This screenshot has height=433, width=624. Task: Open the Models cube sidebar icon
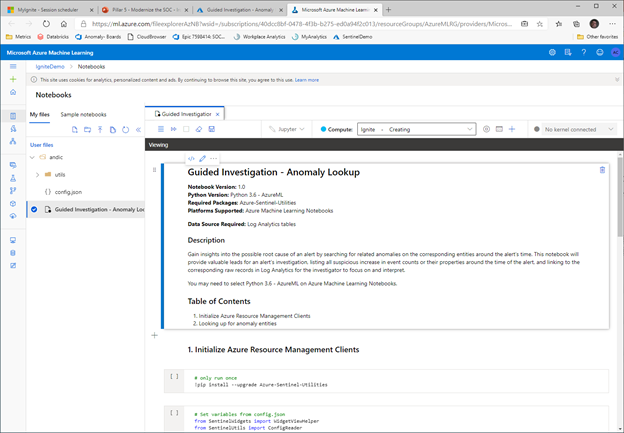13,203
